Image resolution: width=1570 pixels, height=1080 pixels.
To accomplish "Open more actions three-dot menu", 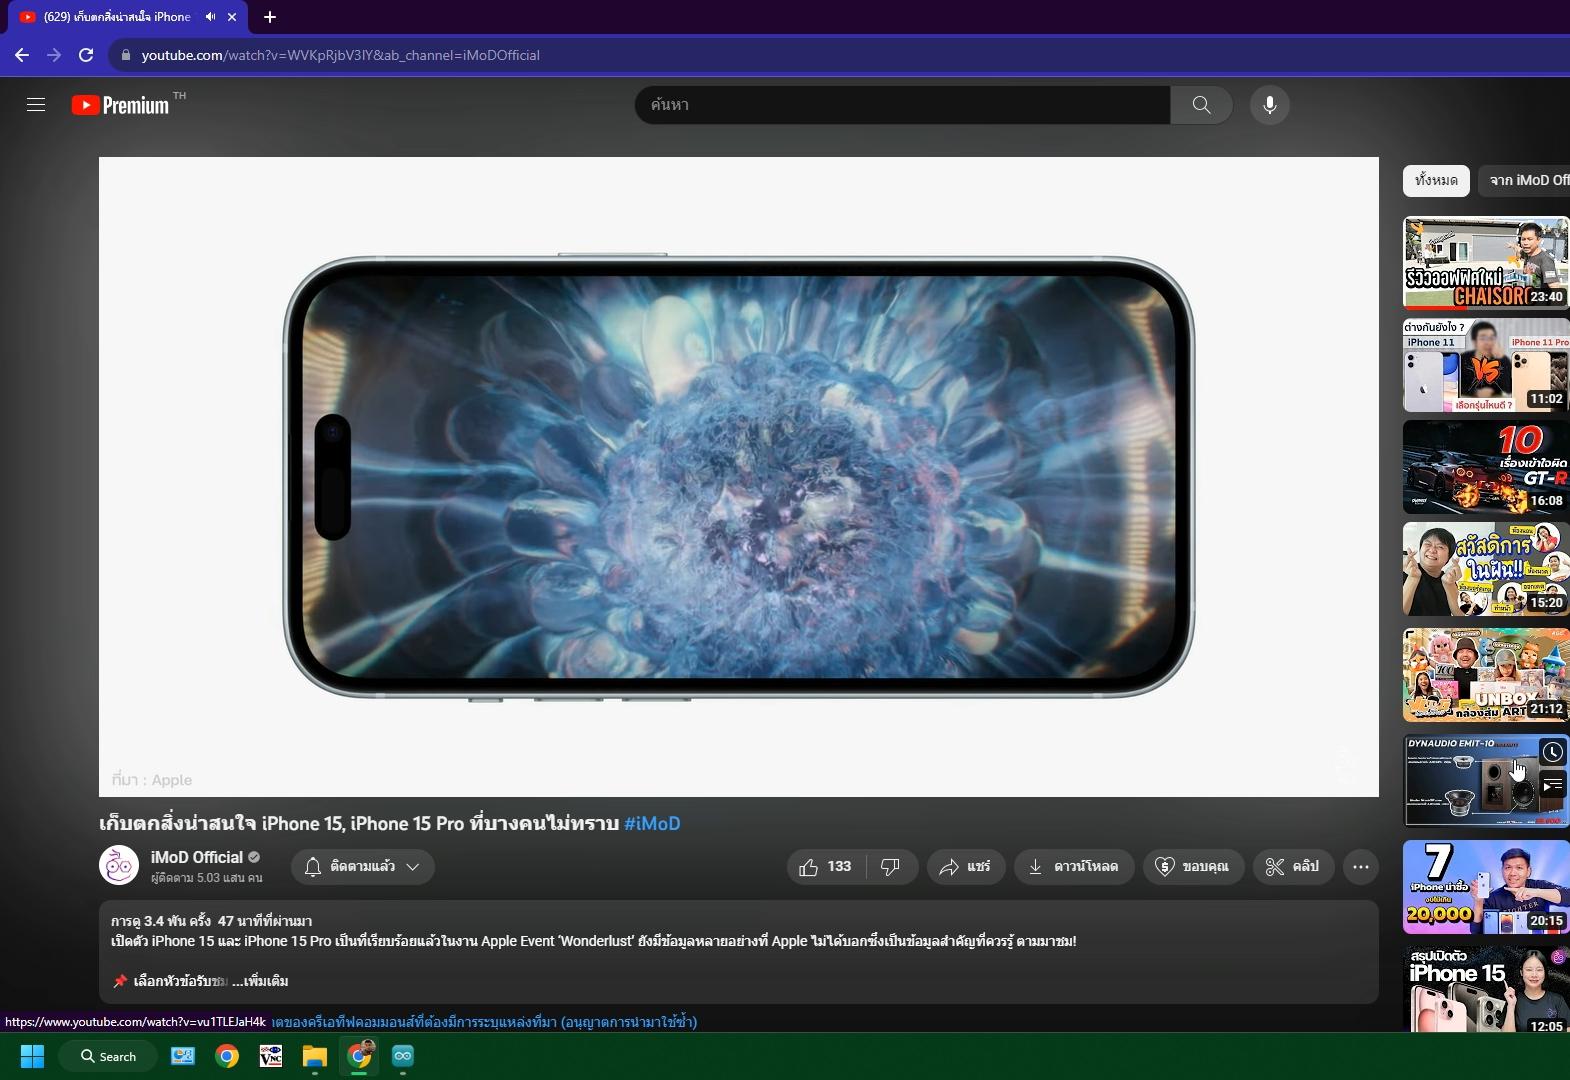I will (x=1361, y=867).
